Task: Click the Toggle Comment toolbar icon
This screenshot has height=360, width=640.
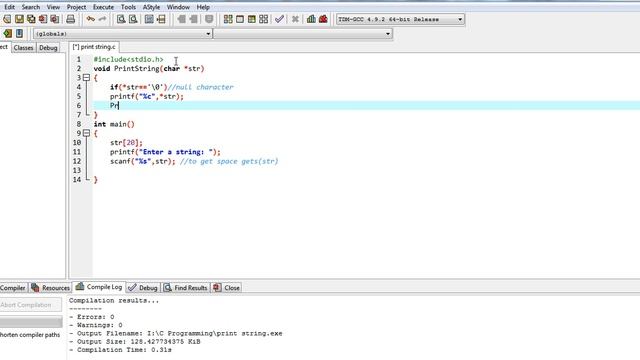Action: point(209,19)
